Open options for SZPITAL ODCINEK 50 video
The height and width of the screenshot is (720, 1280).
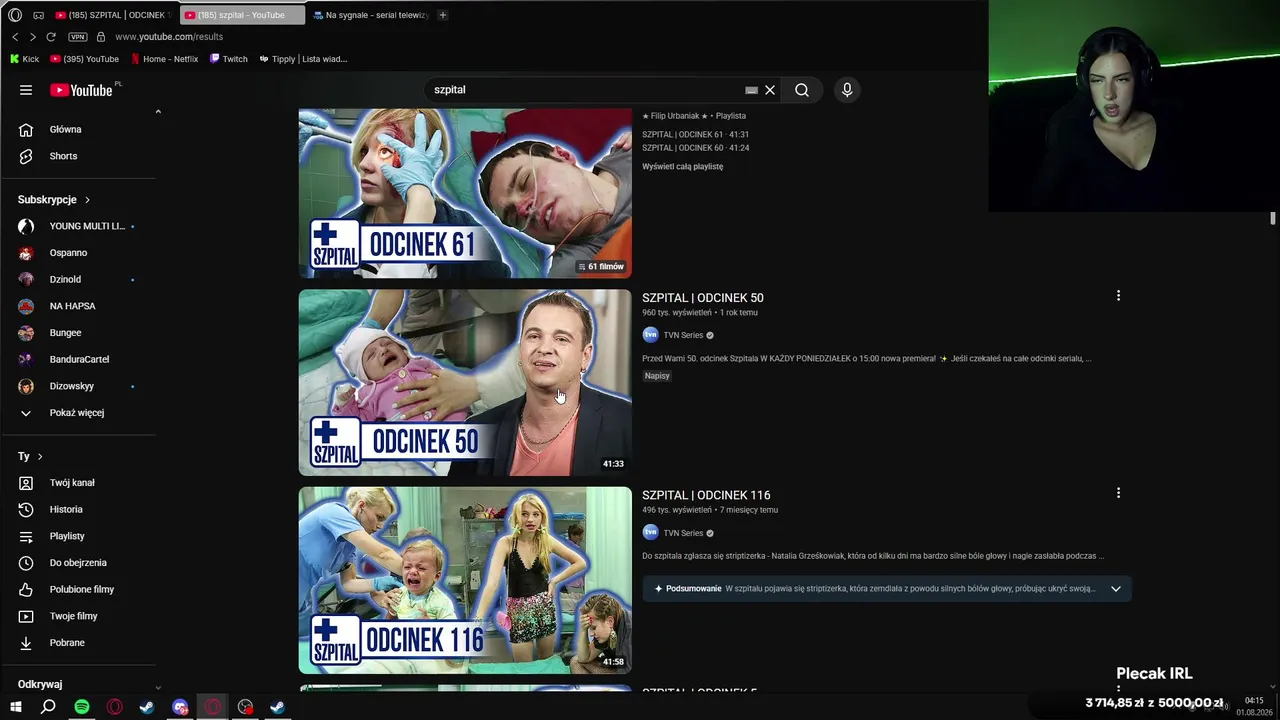[x=1118, y=296]
